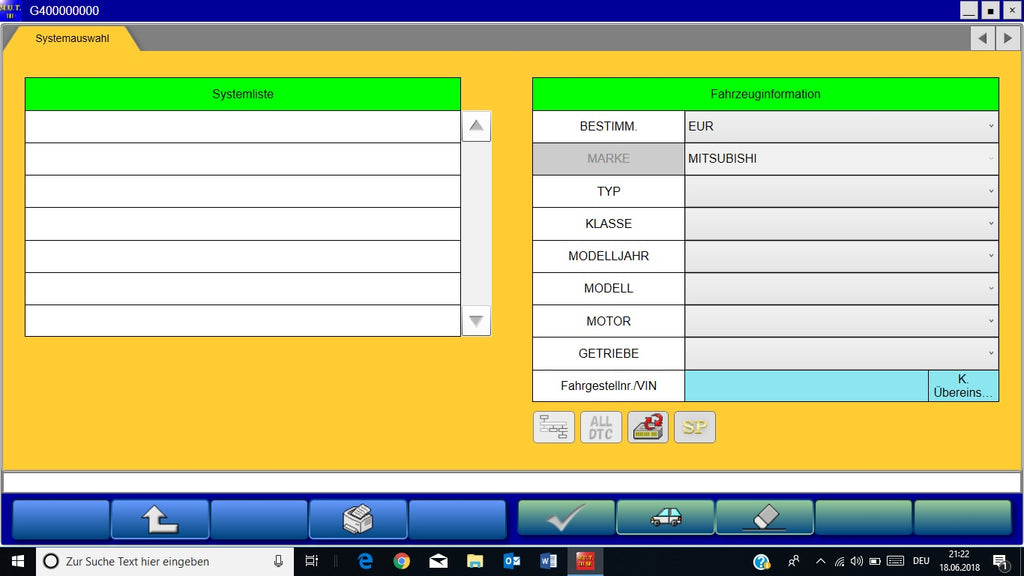Open the touch keyboard tray icon

tap(895, 561)
